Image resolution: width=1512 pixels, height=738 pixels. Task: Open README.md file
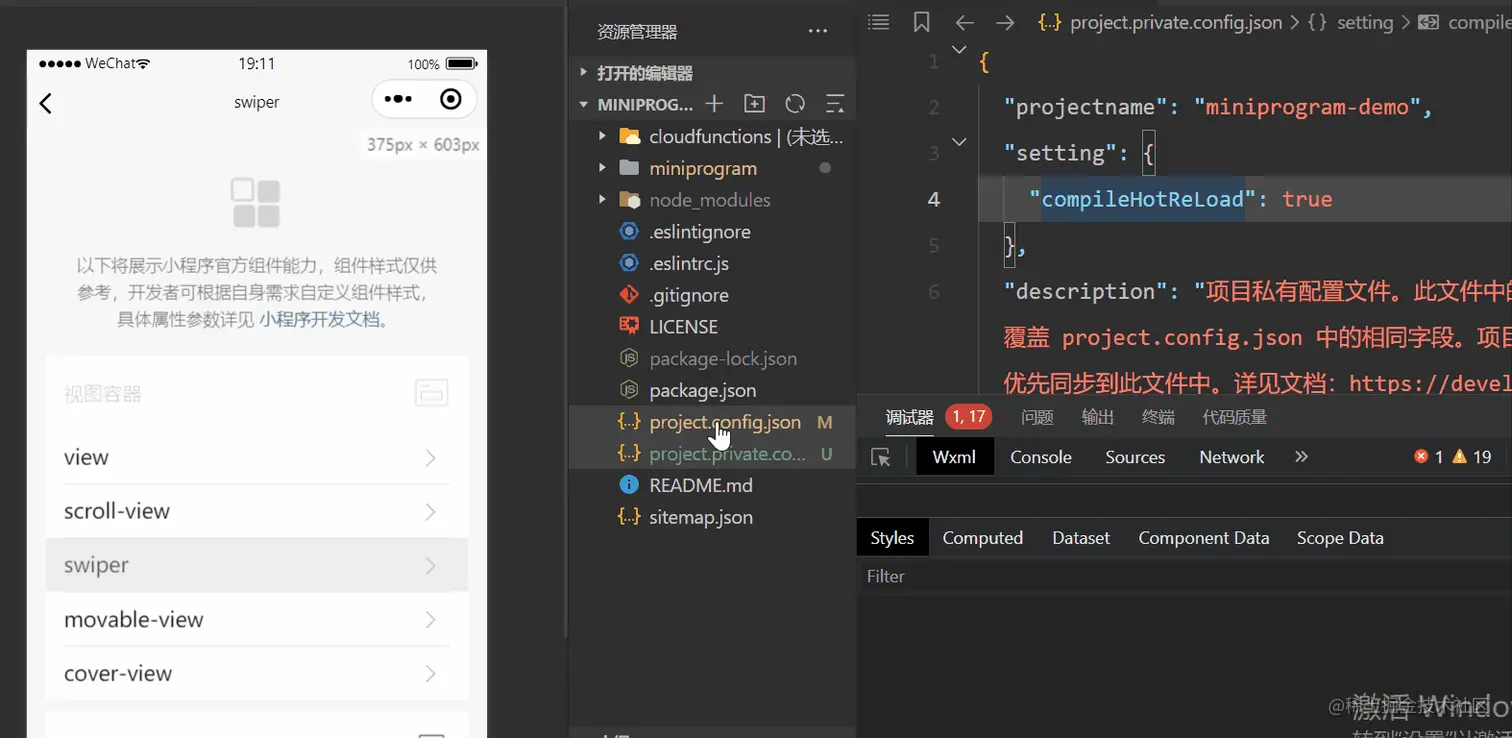[x=712, y=485]
